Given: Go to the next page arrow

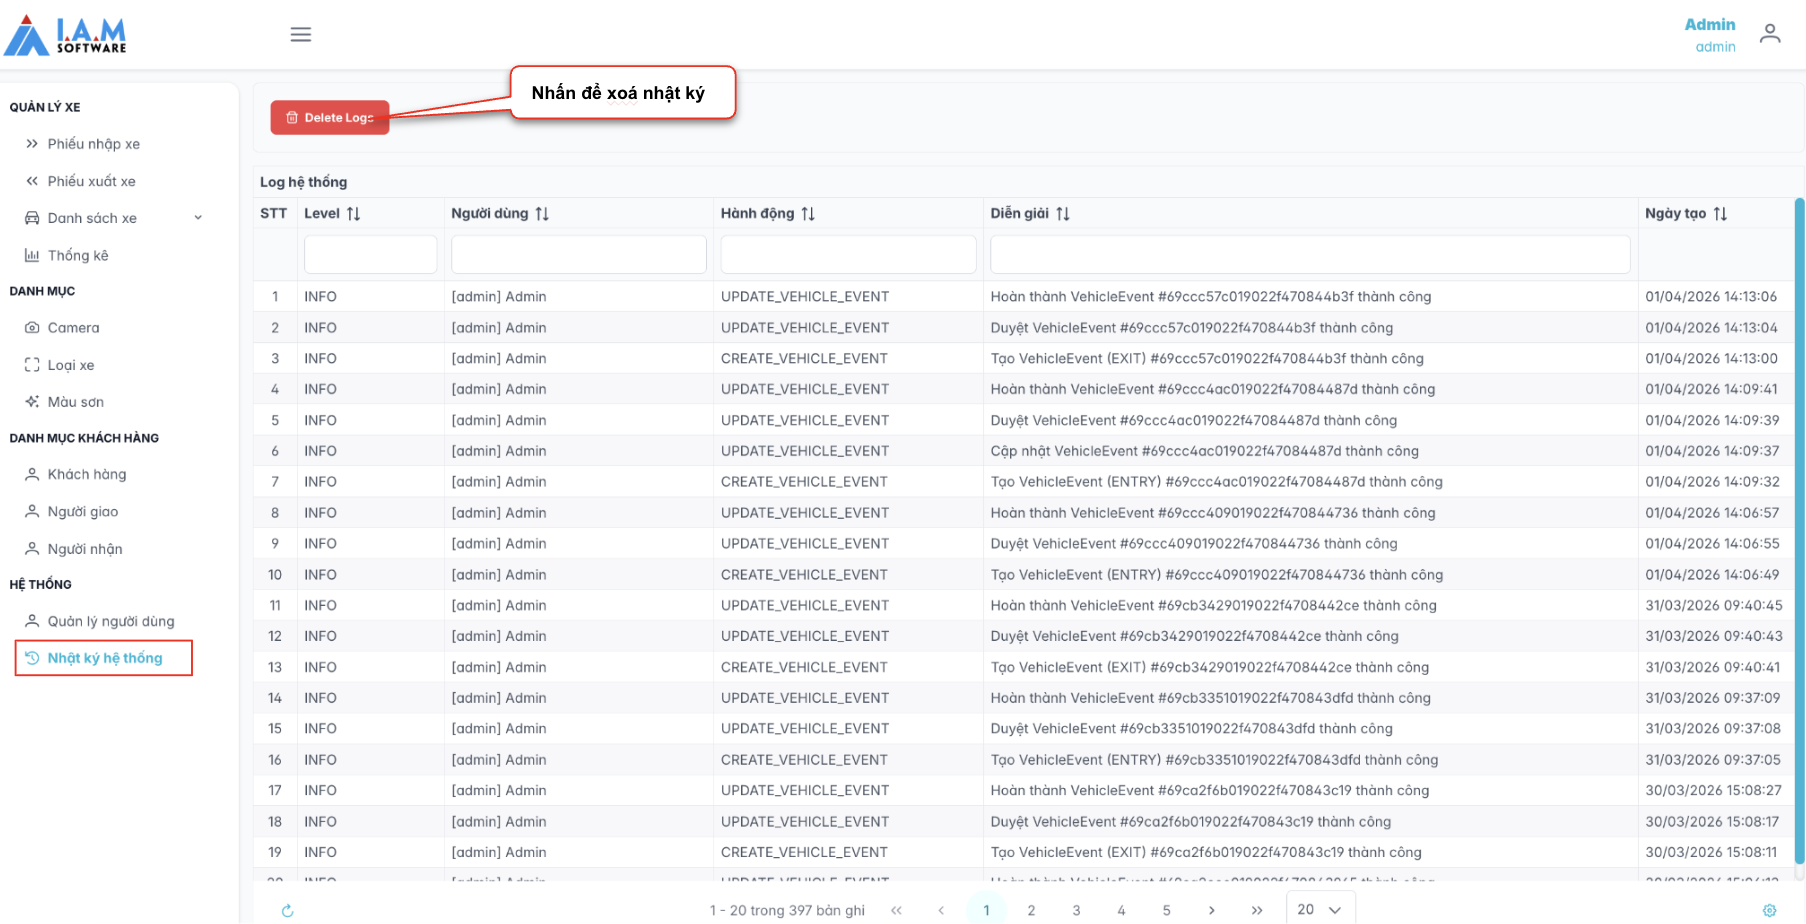Looking at the screenshot, I should [1211, 910].
